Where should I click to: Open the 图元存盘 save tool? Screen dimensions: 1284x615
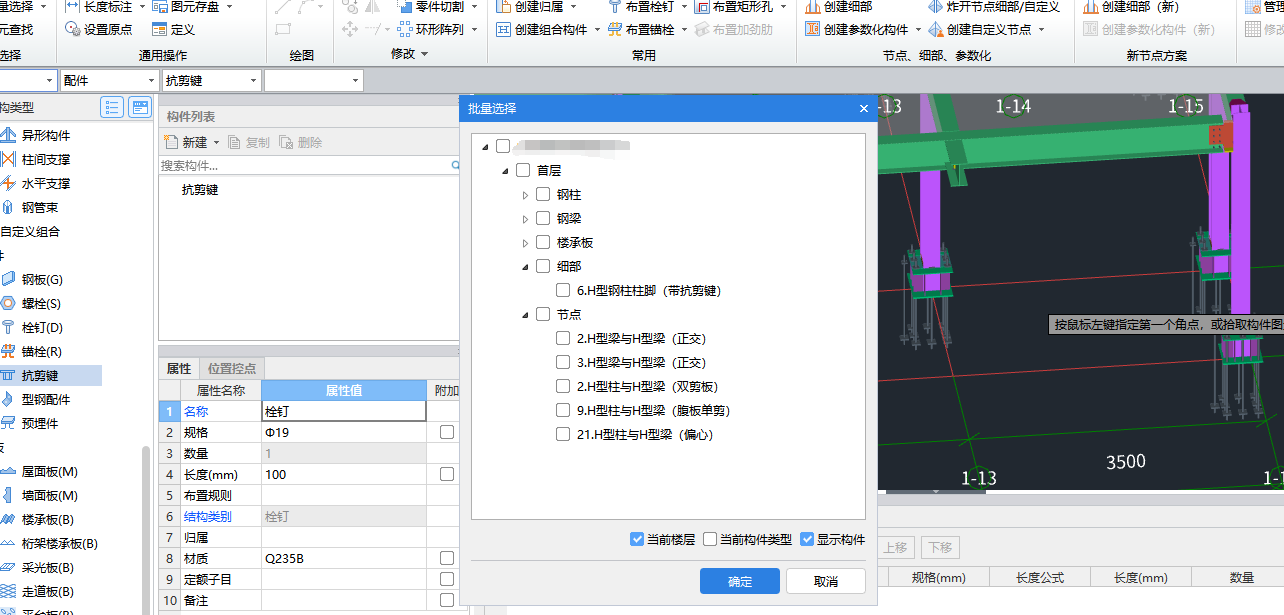pos(186,6)
